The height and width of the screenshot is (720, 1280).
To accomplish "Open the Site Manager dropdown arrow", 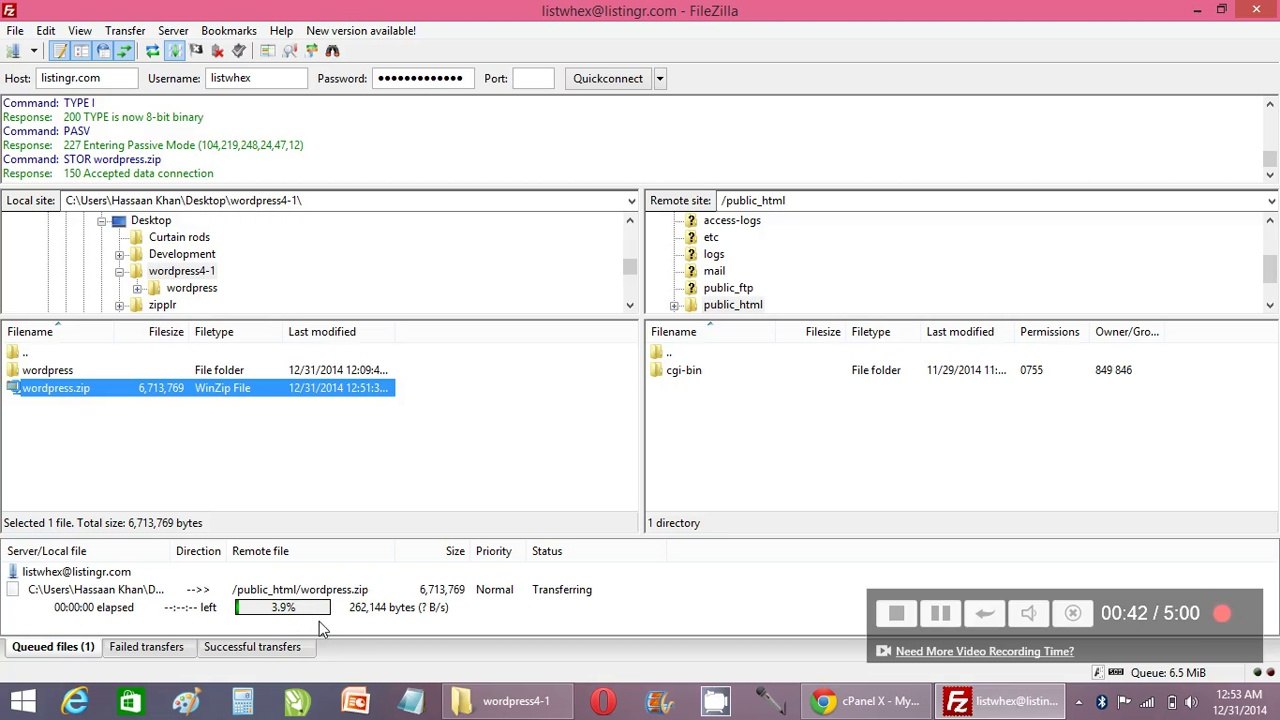I will 33,51.
